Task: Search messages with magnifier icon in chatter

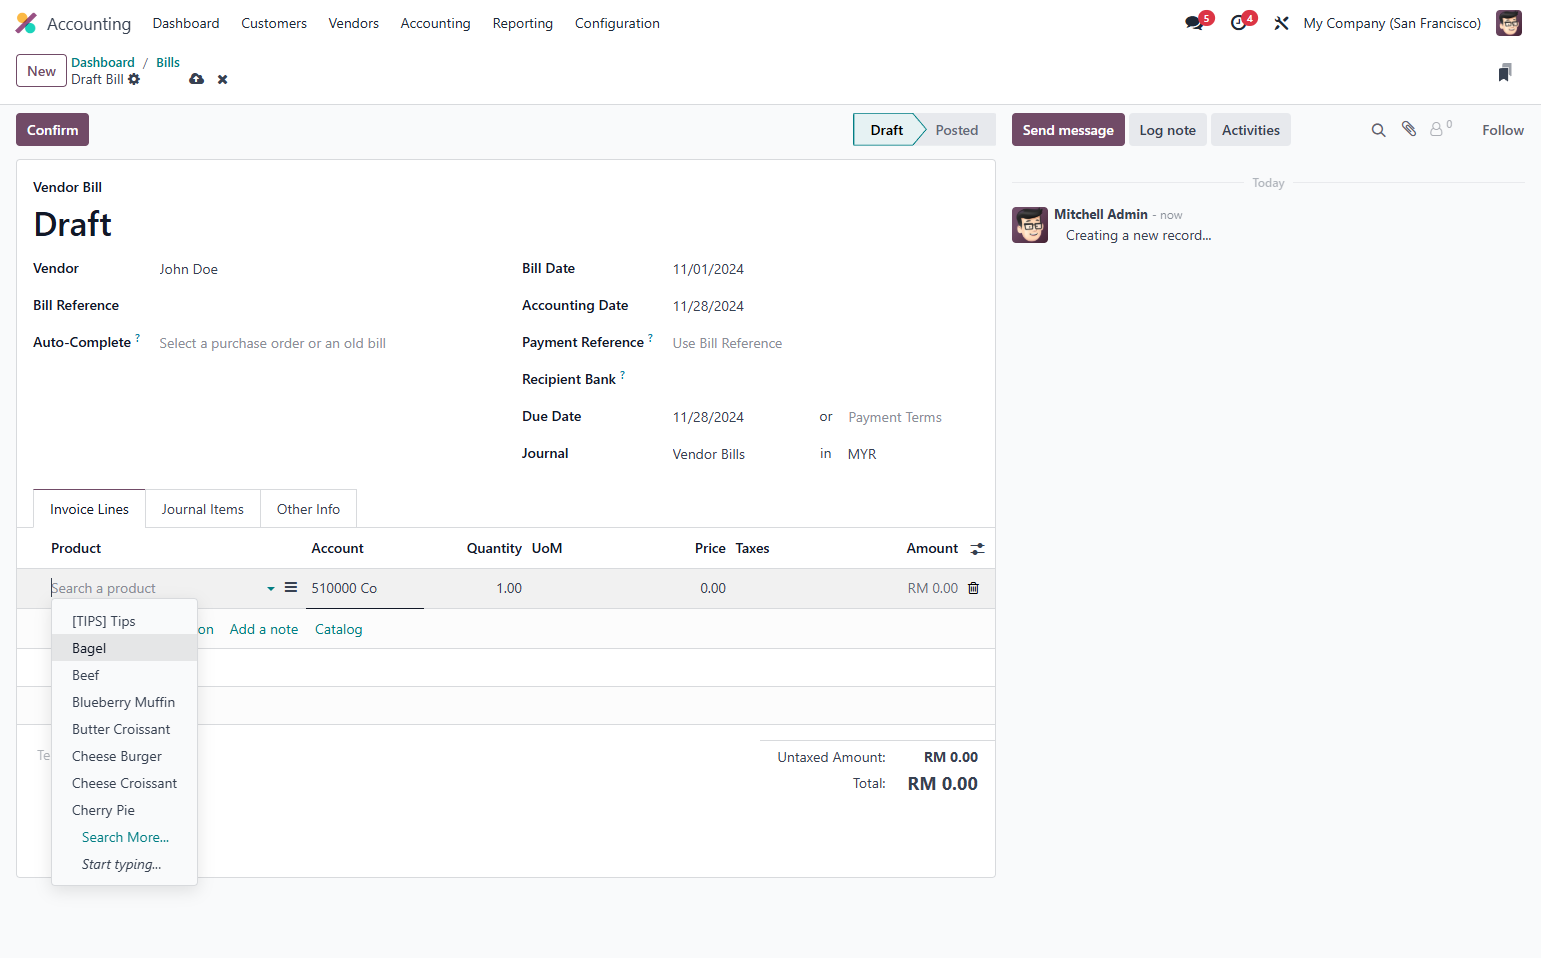Action: (x=1378, y=130)
